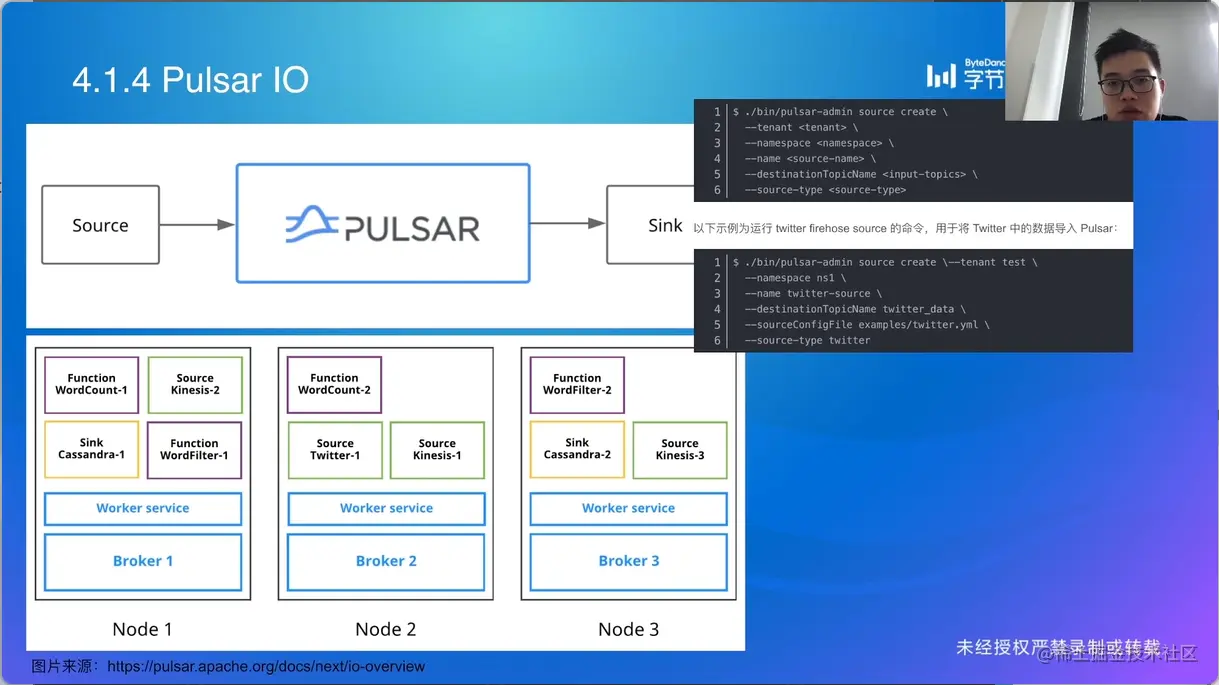Select the 'Function WordFilter-1' box
Viewport: 1219px width, 685px height.
[x=194, y=450]
